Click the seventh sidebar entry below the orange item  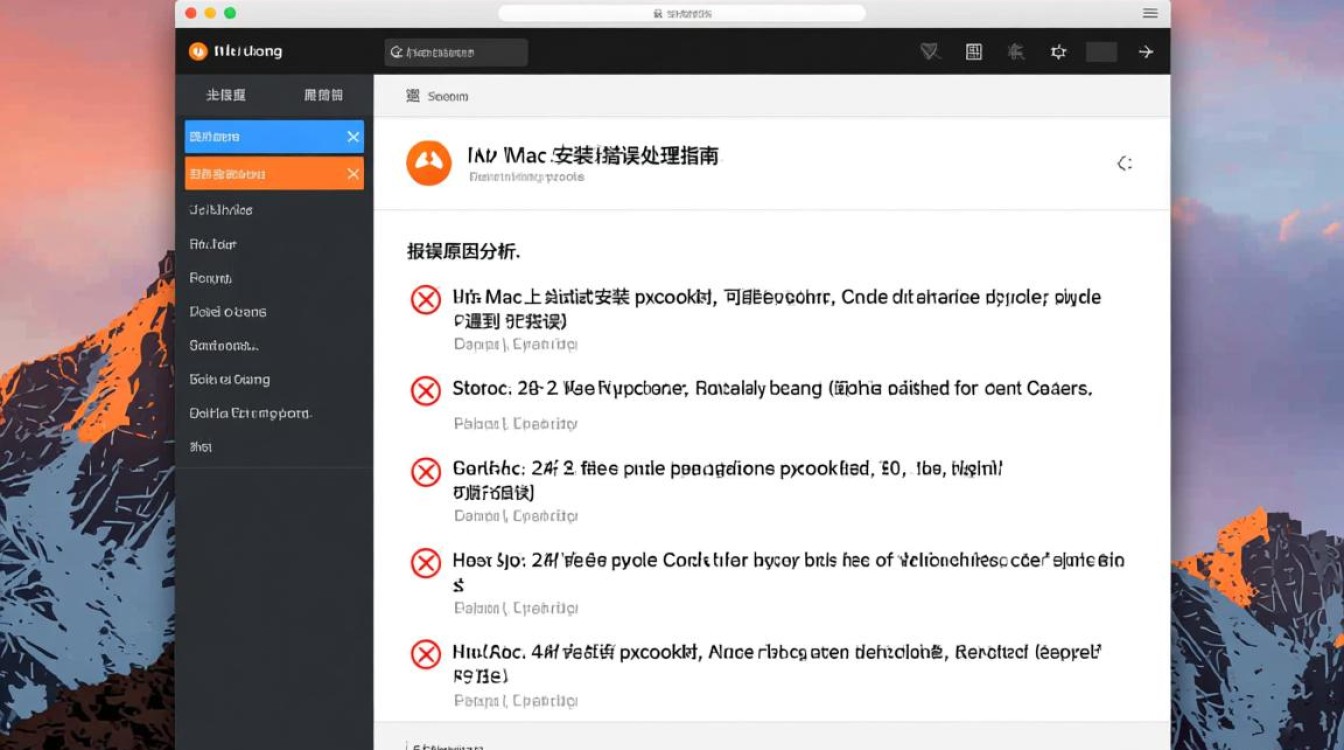(x=250, y=413)
